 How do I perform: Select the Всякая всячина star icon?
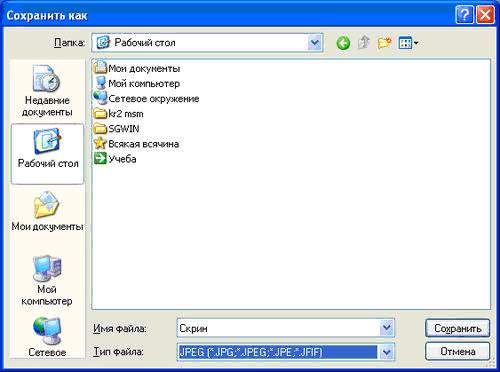[x=100, y=144]
